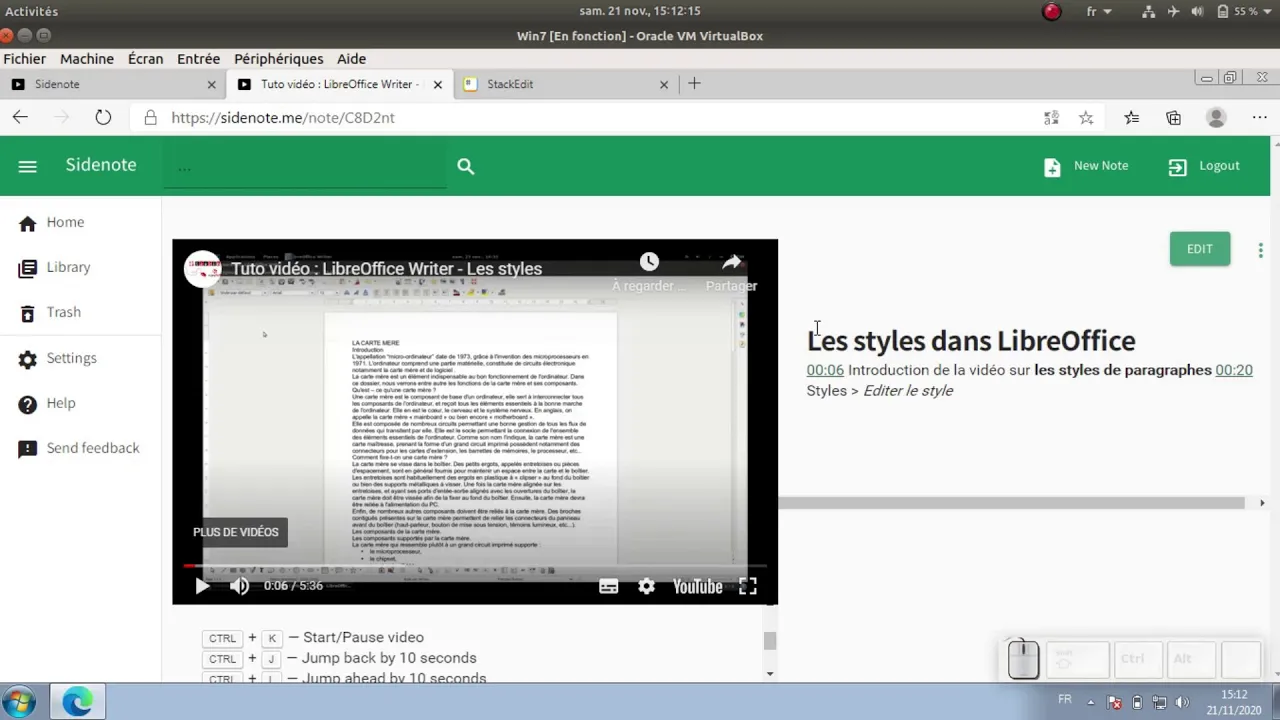Open the Windows Start menu
This screenshot has width=1280, height=720.
tap(19, 702)
